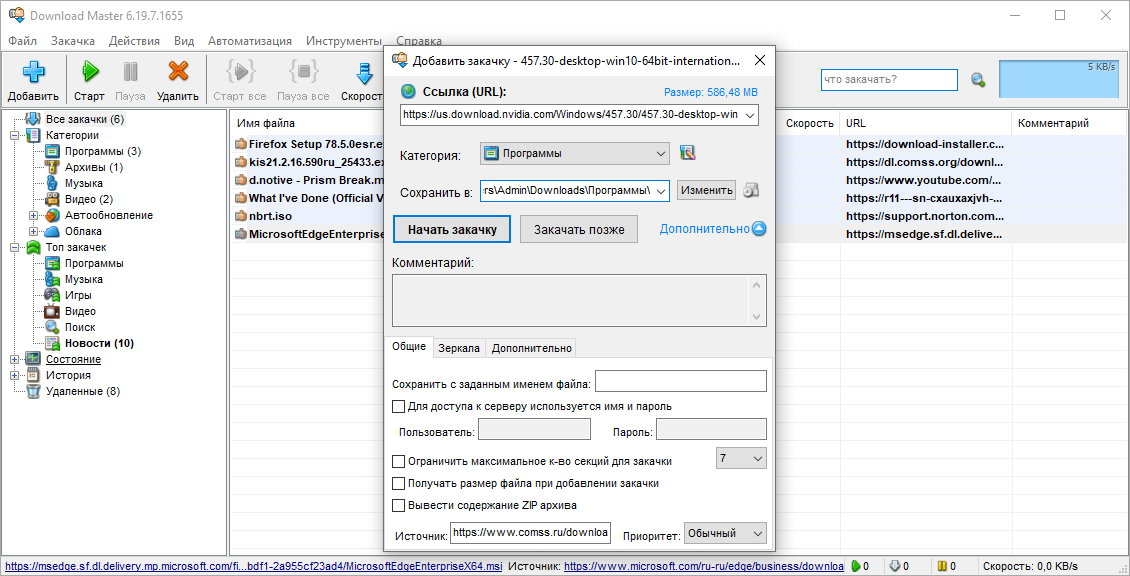Screen dimensions: 1130x576
Task: Click the blue speed graph panel
Action: pyautogui.click(x=1059, y=80)
